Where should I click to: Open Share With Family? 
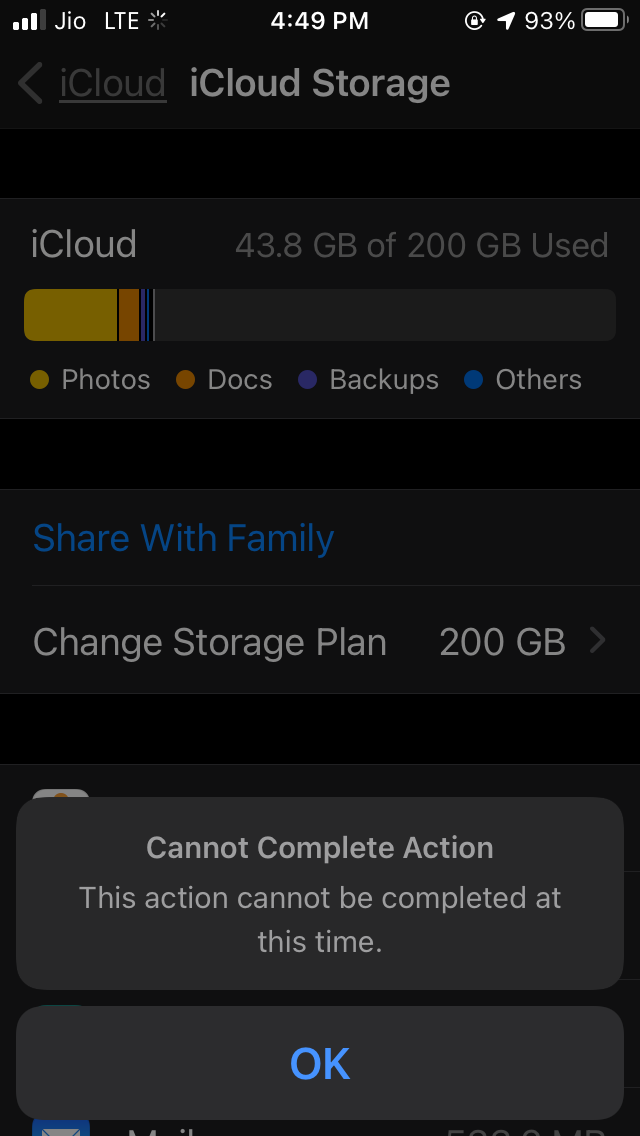[183, 538]
